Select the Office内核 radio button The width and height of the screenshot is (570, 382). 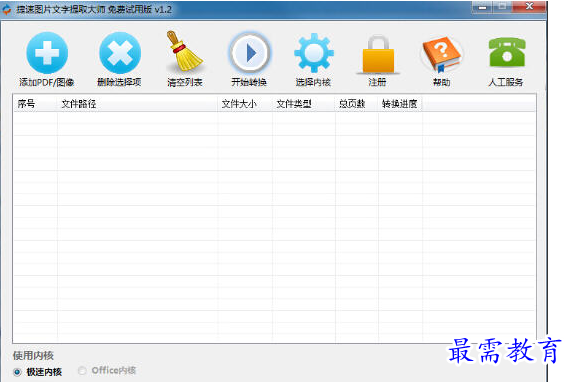coord(82,370)
